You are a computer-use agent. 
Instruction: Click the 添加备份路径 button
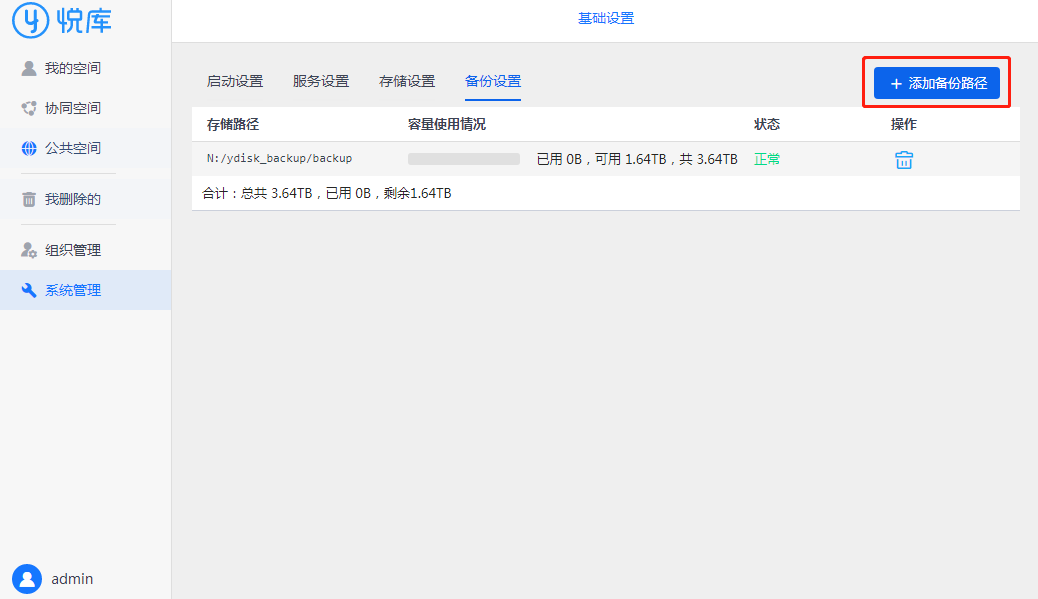point(937,83)
